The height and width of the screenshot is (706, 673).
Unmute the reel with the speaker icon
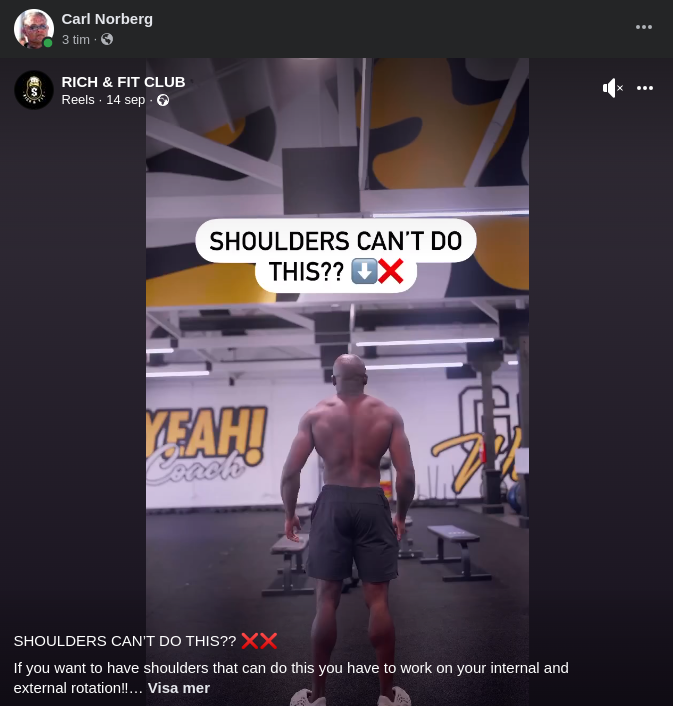(x=613, y=88)
